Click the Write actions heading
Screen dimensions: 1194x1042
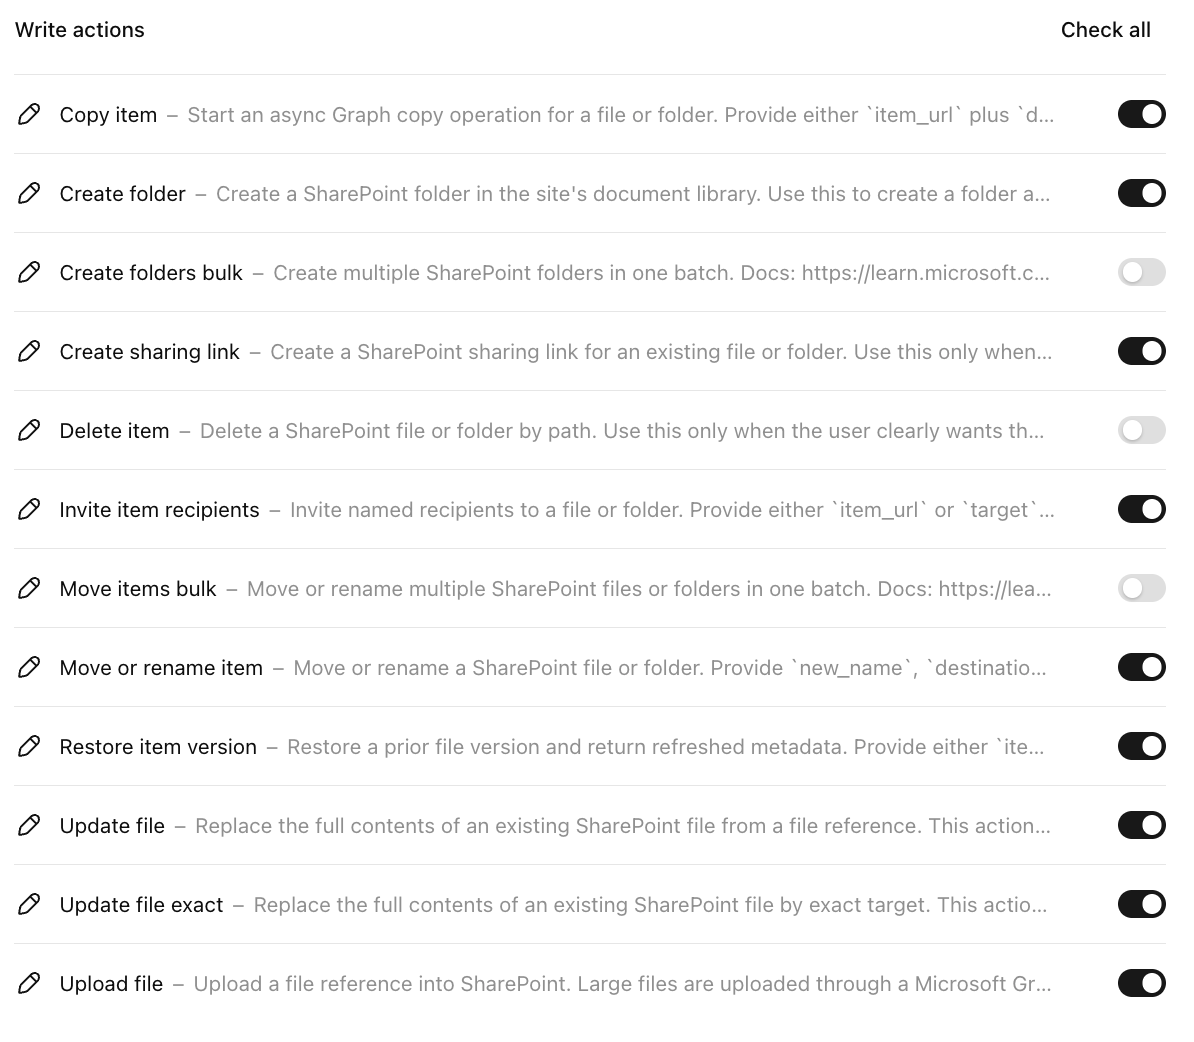(x=79, y=30)
